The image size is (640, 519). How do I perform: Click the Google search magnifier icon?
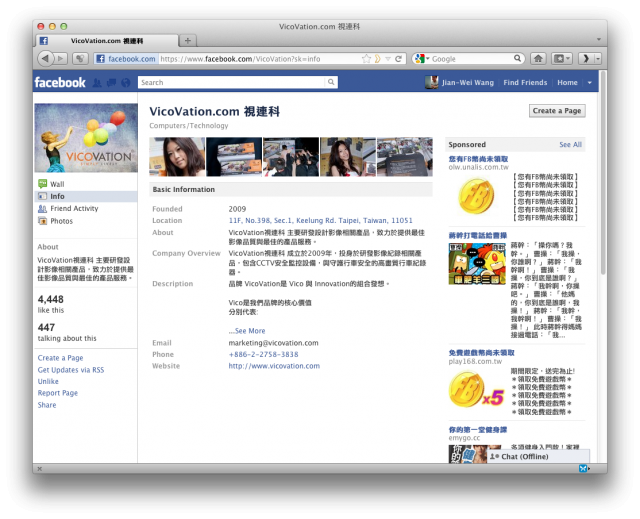(x=517, y=58)
